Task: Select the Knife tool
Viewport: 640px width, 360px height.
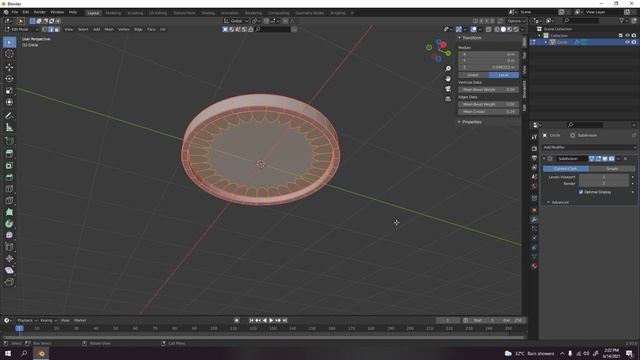Action: pyautogui.click(x=9, y=200)
